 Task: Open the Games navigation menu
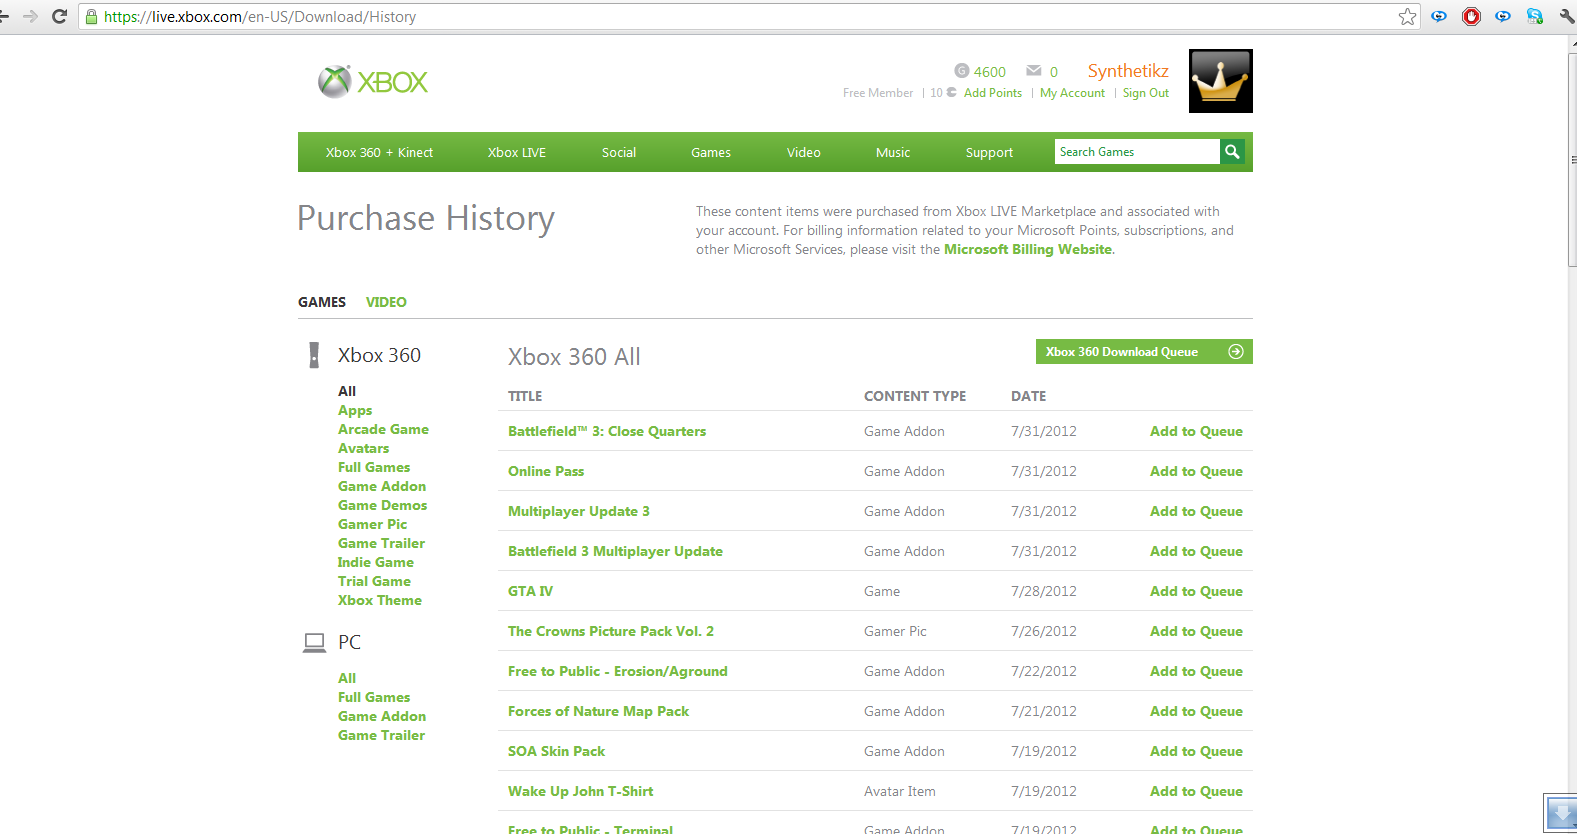711,153
